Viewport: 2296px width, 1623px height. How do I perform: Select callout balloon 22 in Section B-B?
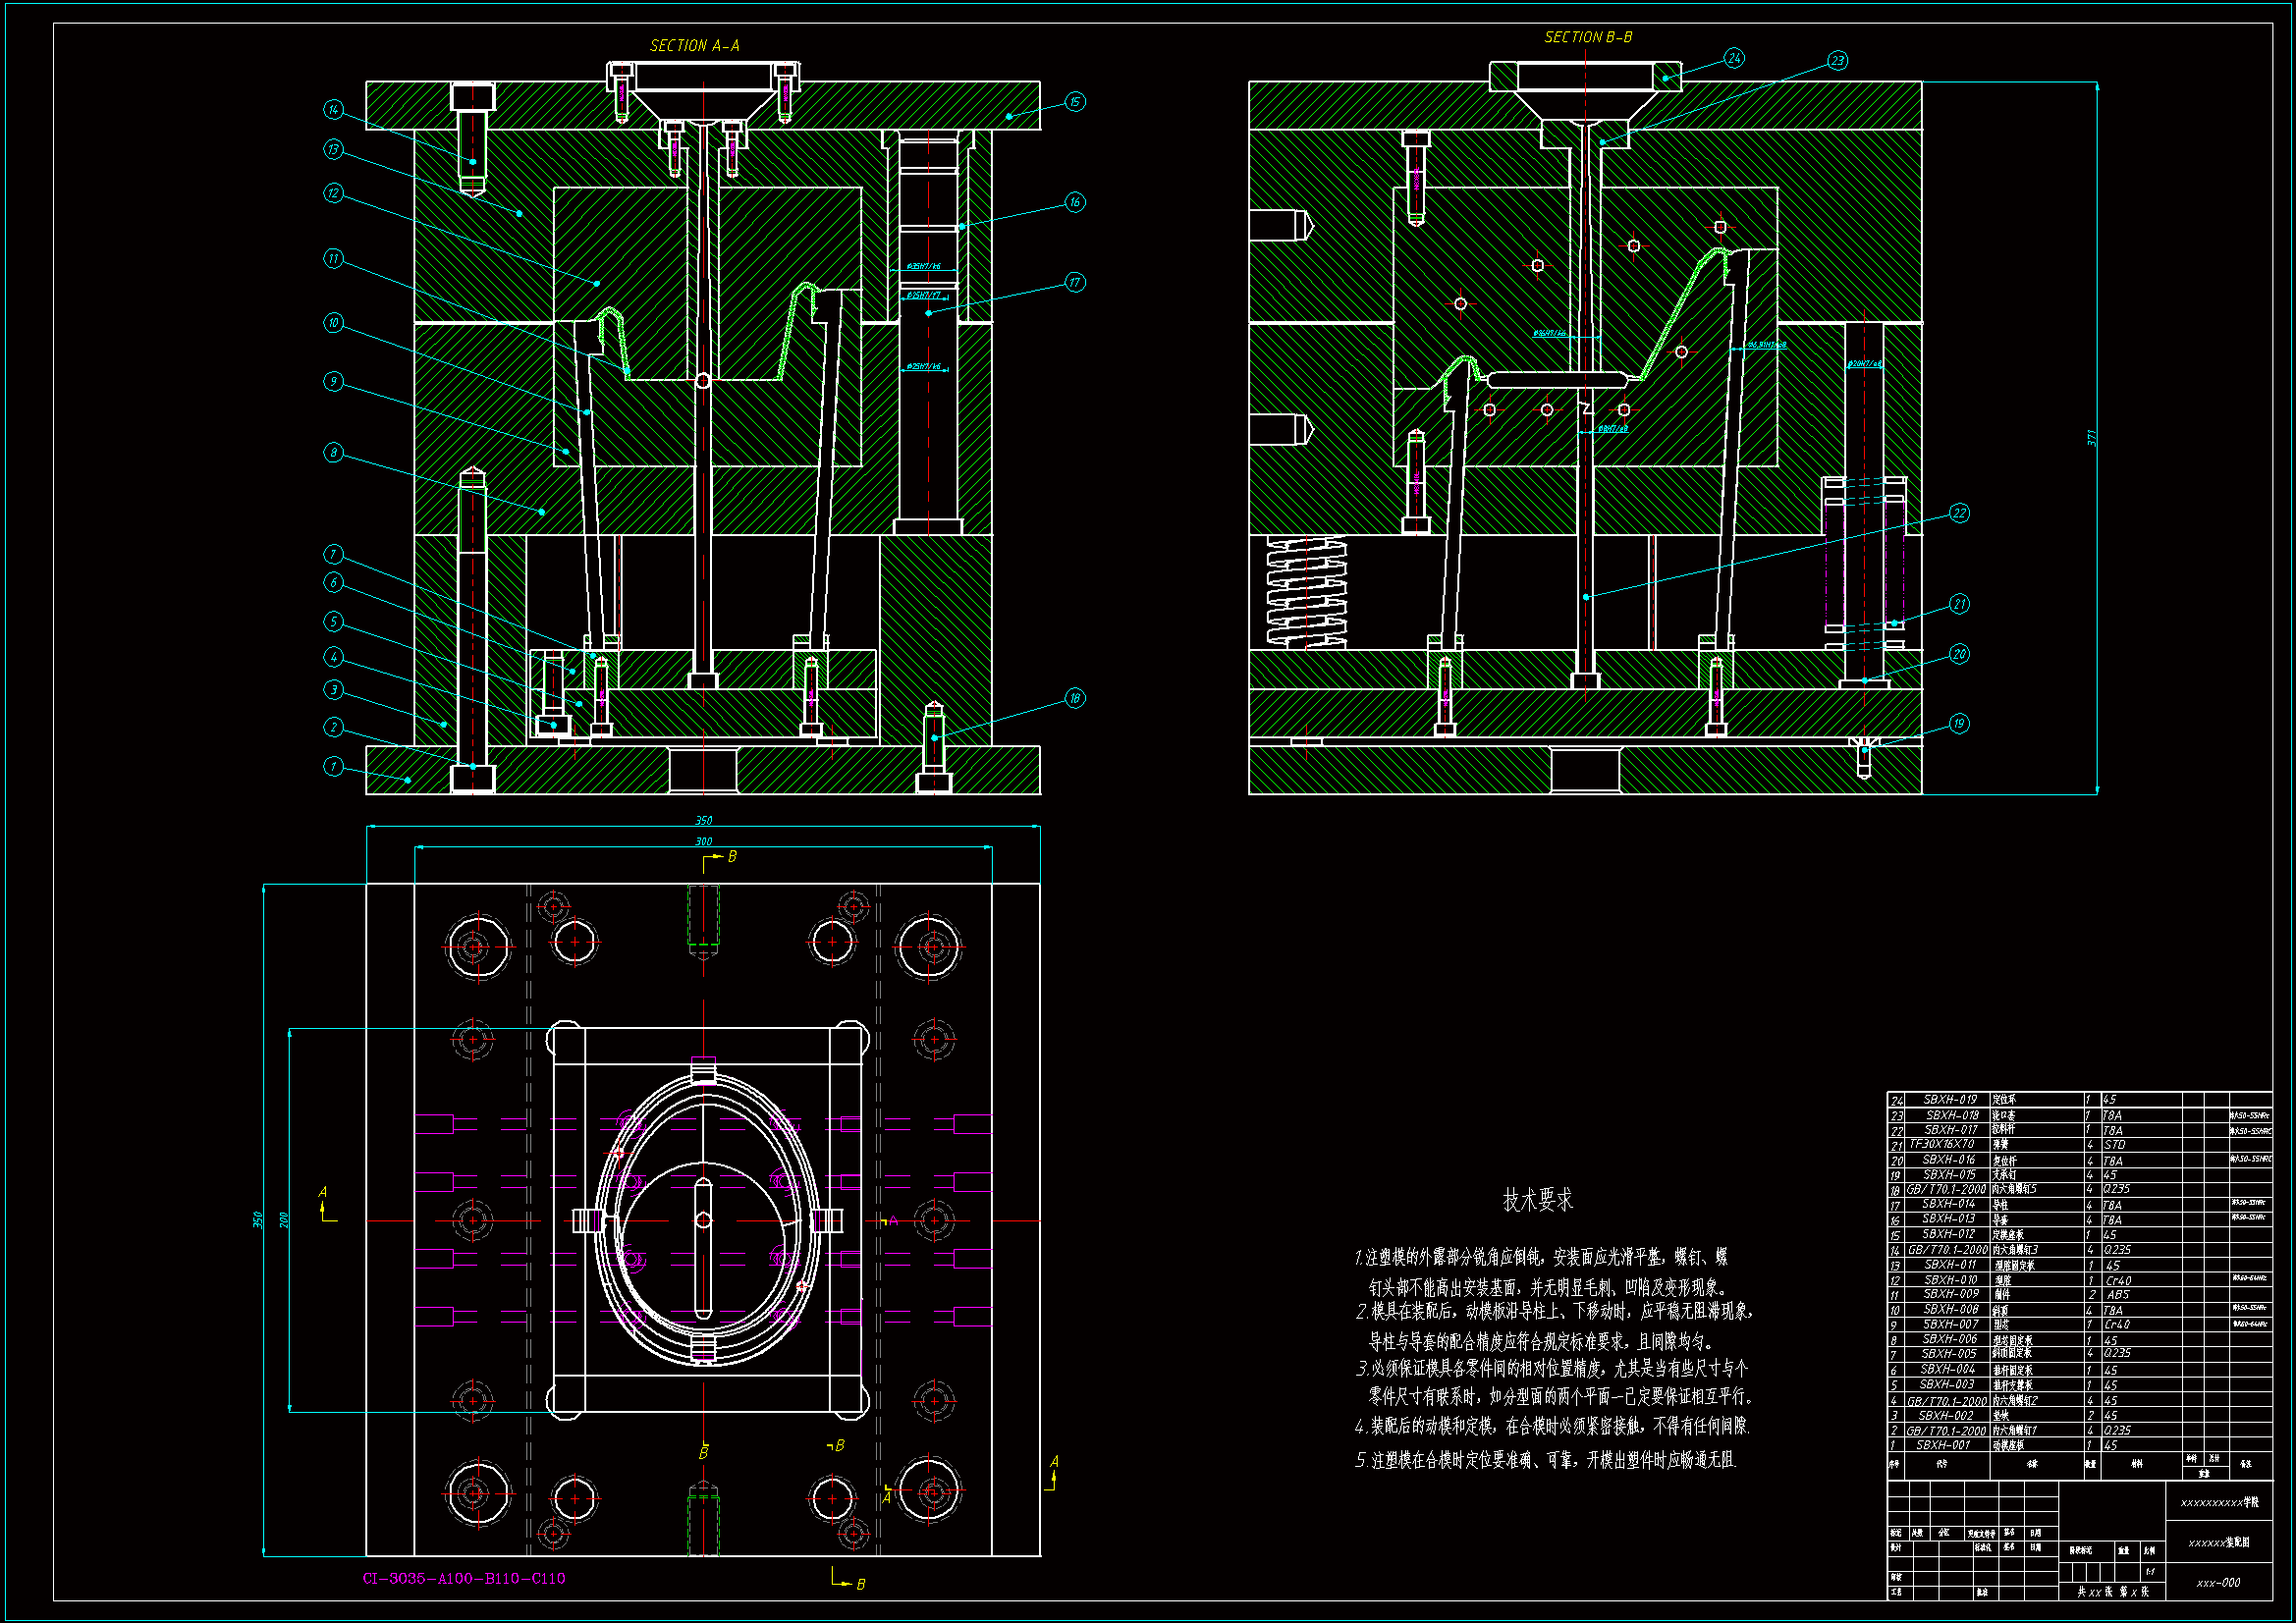(x=1958, y=513)
